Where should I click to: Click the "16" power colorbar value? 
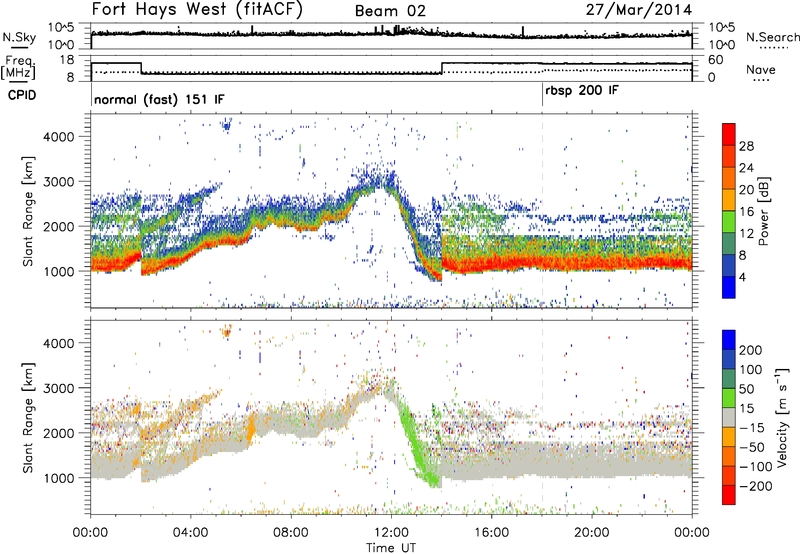click(746, 212)
